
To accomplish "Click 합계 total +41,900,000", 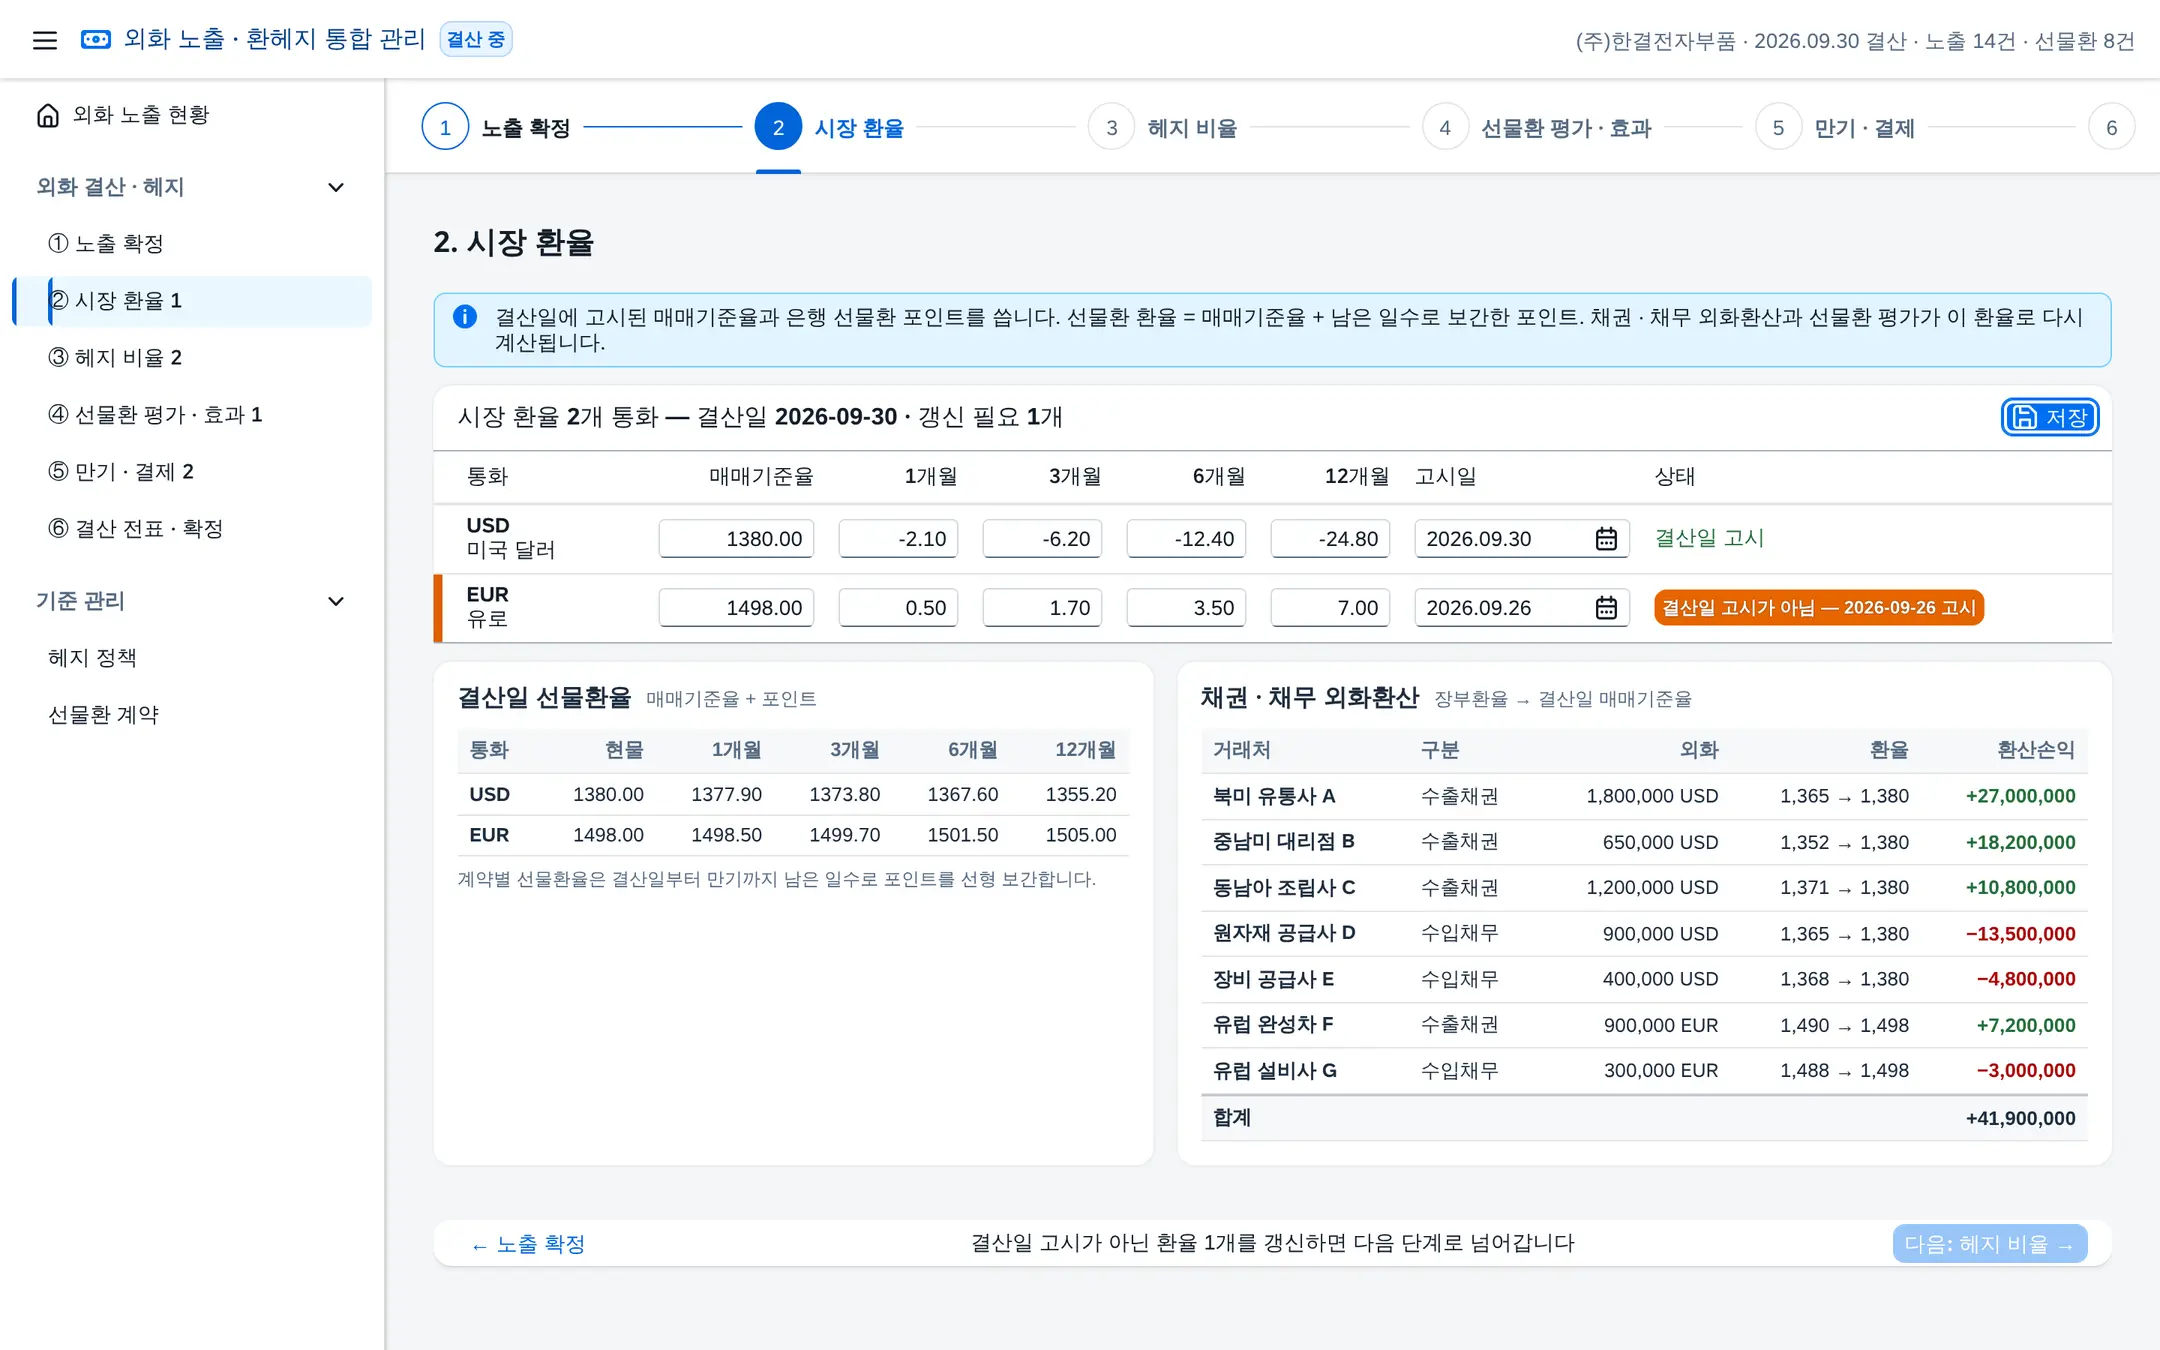I will 2020,1119.
